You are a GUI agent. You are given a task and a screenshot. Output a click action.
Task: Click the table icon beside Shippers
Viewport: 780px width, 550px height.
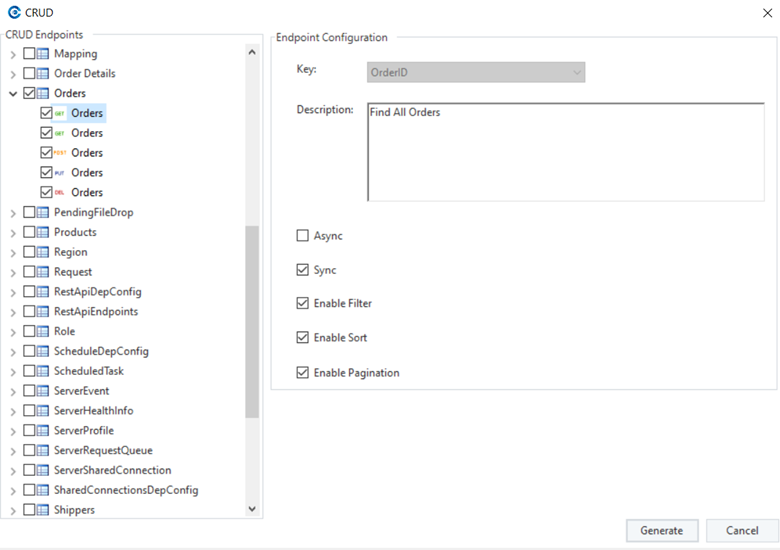[43, 510]
